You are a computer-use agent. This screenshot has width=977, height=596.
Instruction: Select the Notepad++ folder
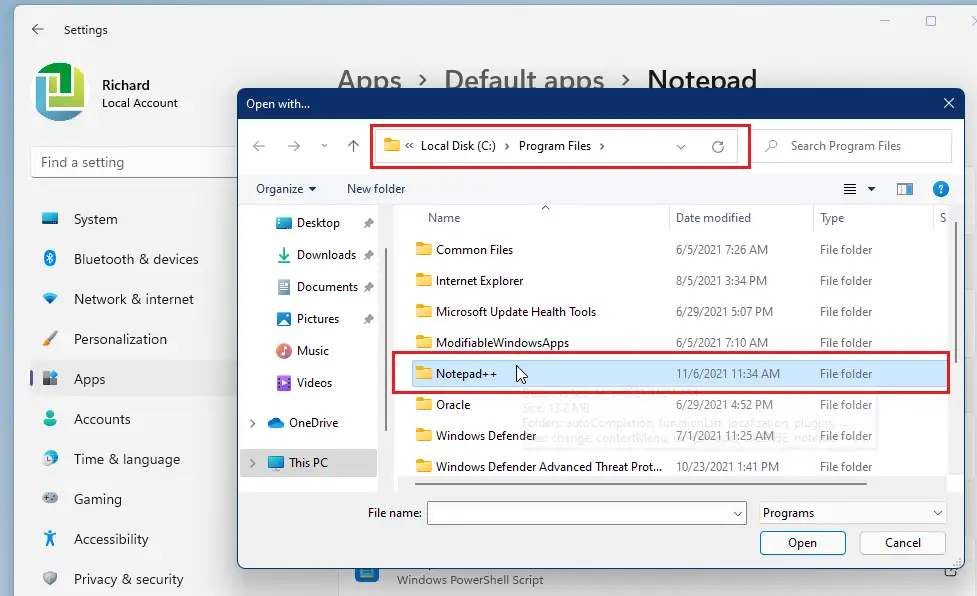[465, 374]
